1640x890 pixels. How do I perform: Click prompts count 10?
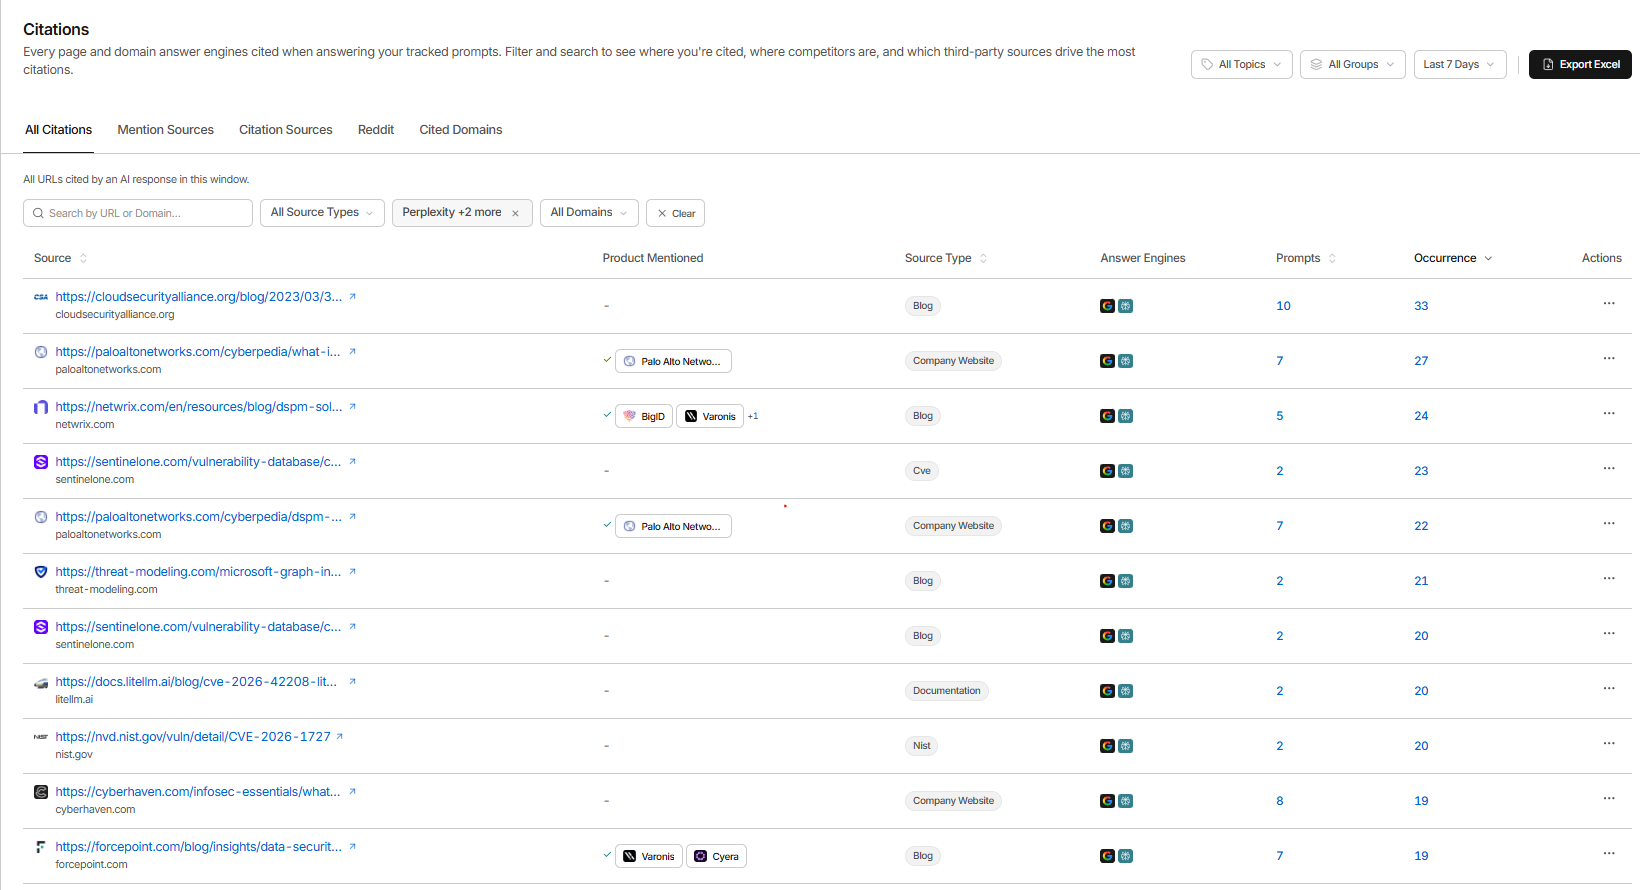click(x=1283, y=306)
